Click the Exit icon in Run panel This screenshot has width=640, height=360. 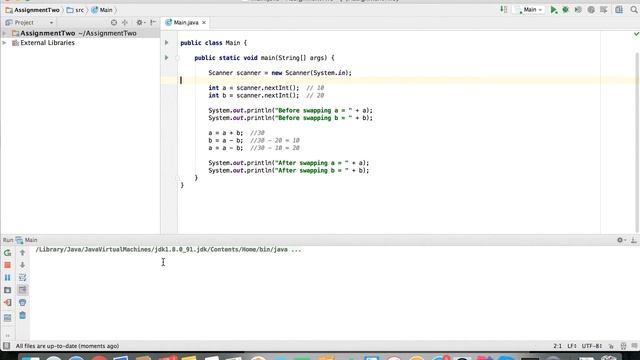(x=7, y=303)
